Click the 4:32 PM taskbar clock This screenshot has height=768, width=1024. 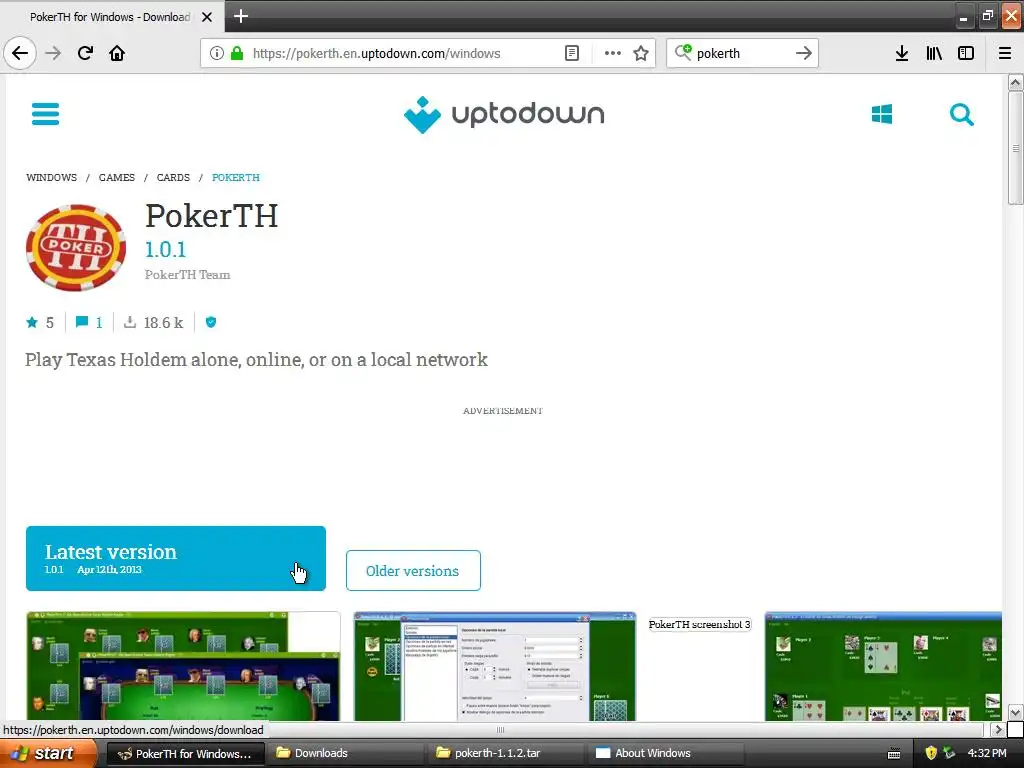(987, 754)
